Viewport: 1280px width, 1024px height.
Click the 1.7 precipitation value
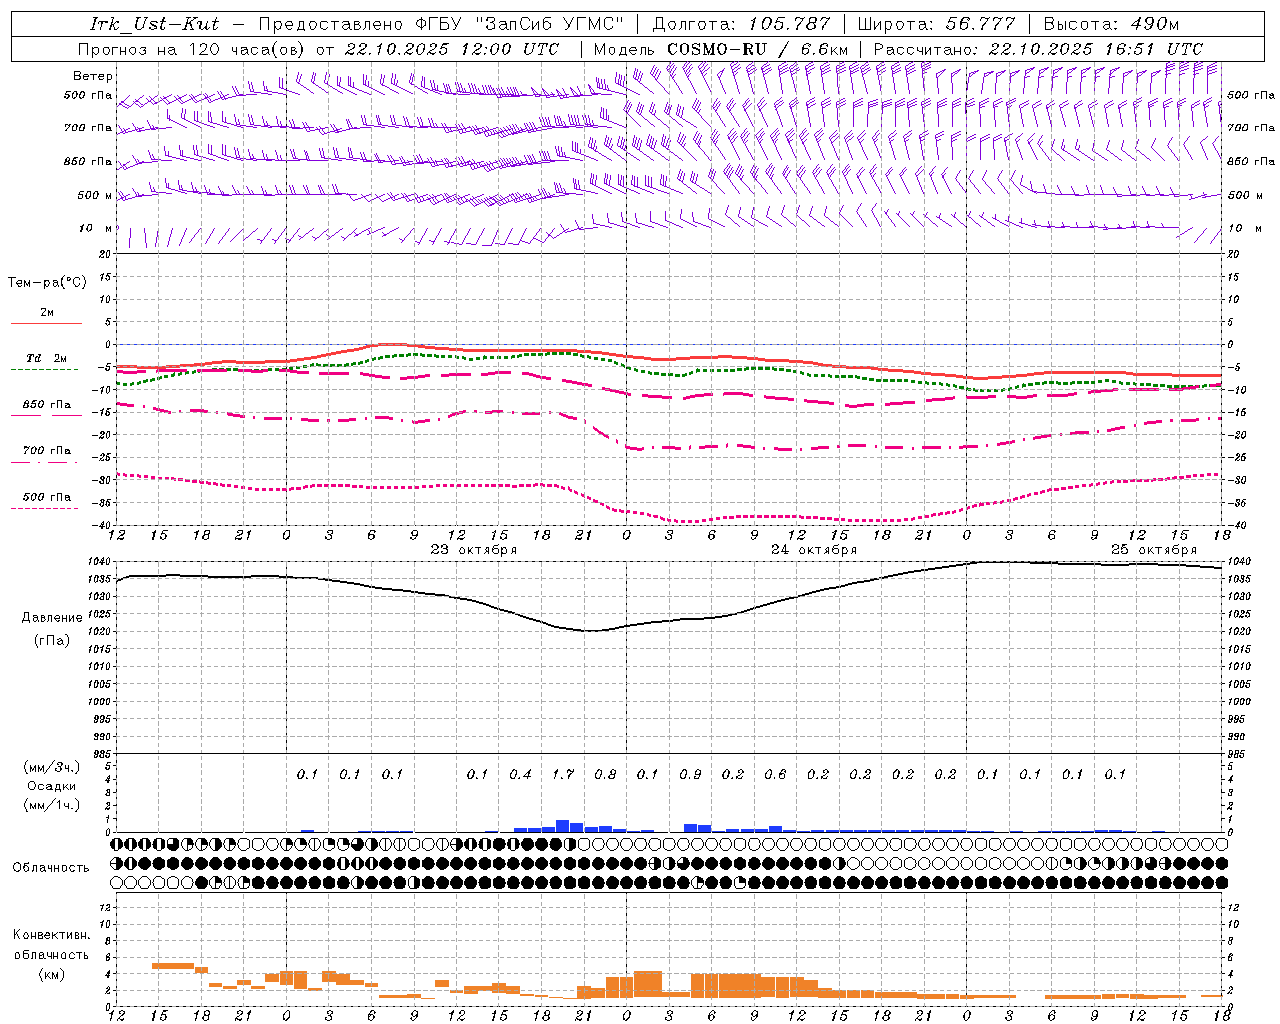(x=563, y=774)
